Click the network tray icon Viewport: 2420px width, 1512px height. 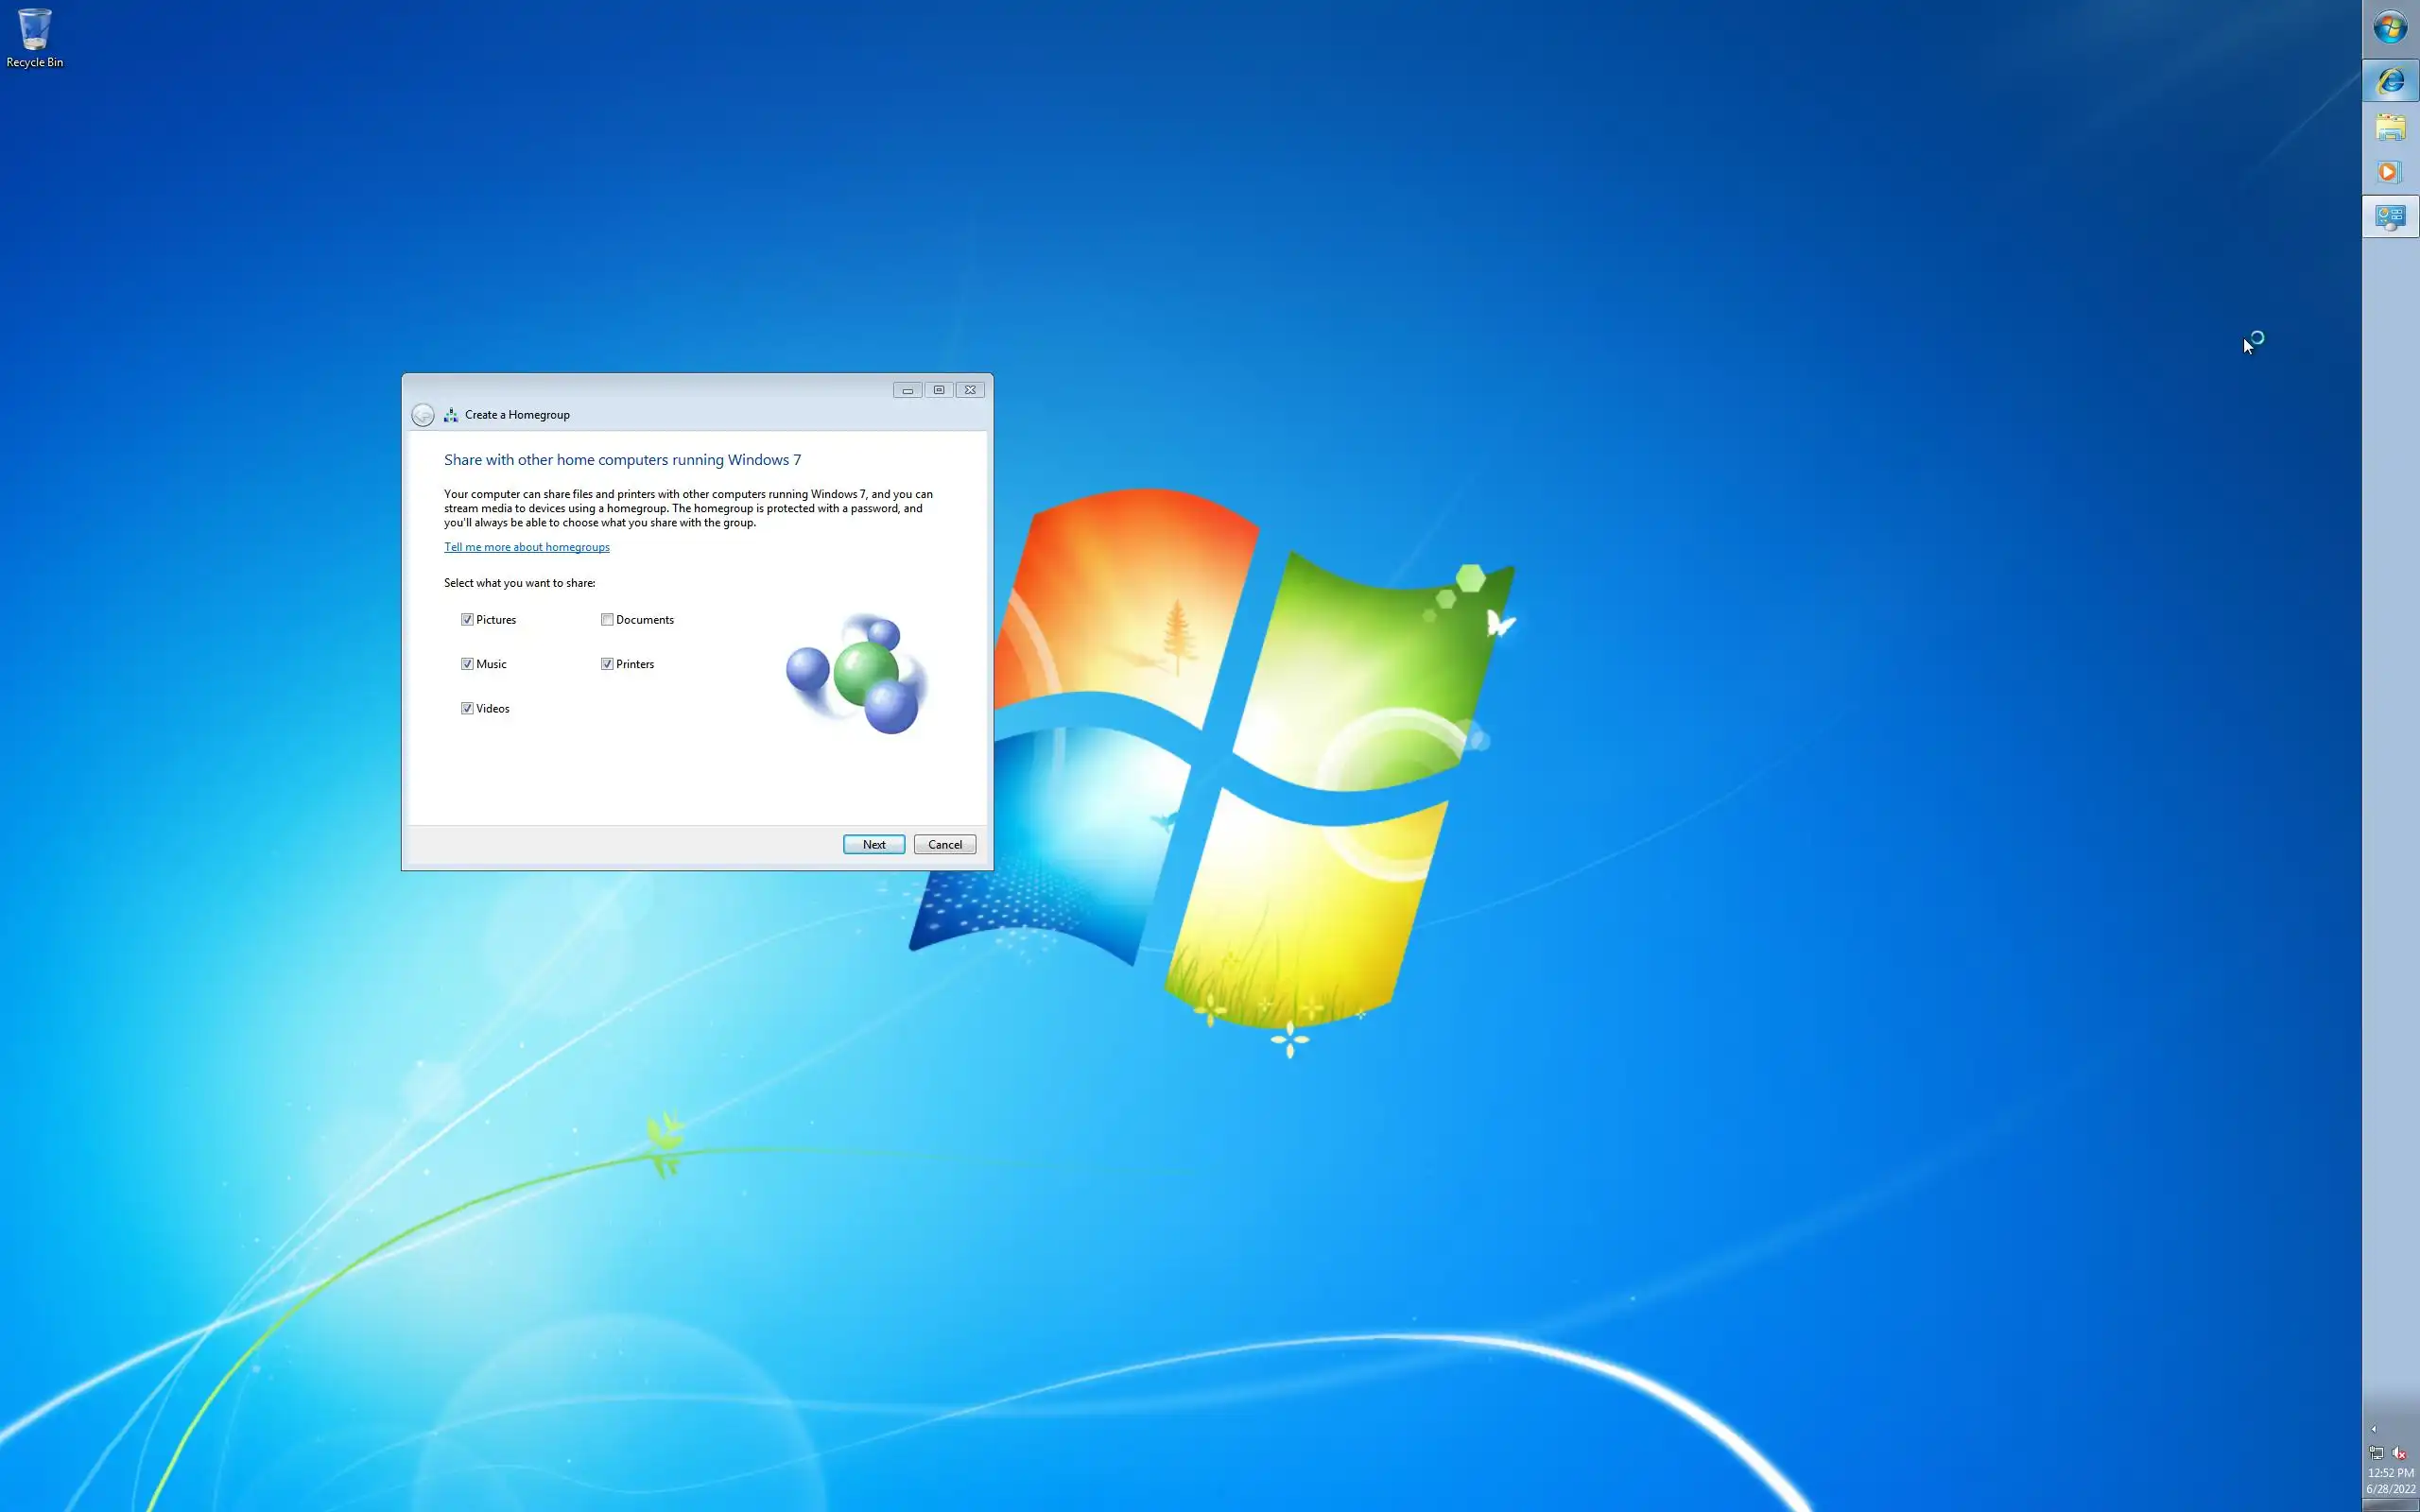(x=2376, y=1453)
